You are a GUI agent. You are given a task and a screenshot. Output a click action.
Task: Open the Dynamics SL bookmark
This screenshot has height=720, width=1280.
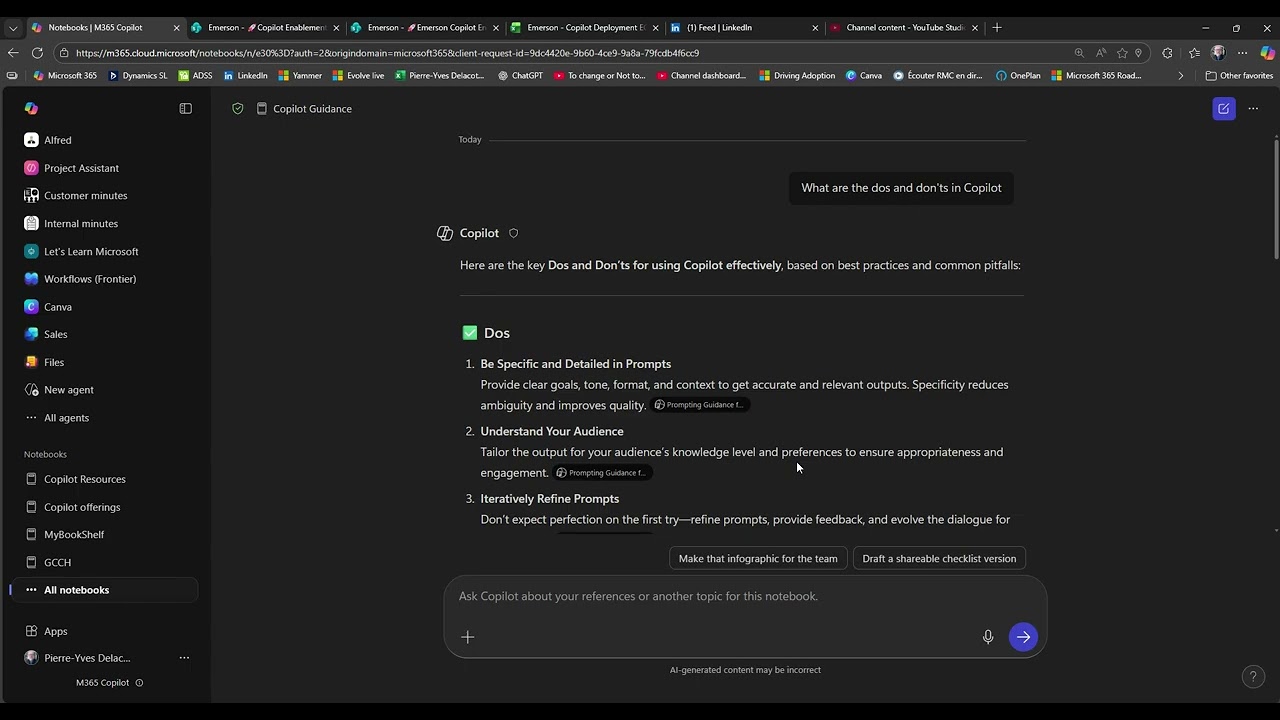[138, 75]
